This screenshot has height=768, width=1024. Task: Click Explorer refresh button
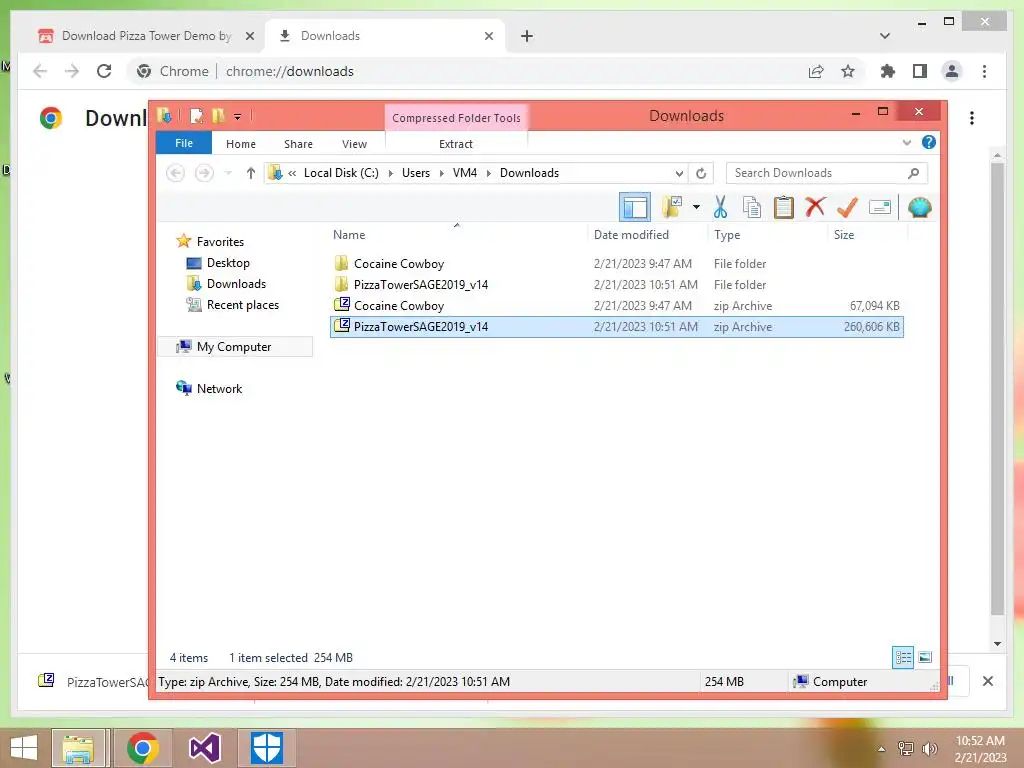[x=701, y=173]
